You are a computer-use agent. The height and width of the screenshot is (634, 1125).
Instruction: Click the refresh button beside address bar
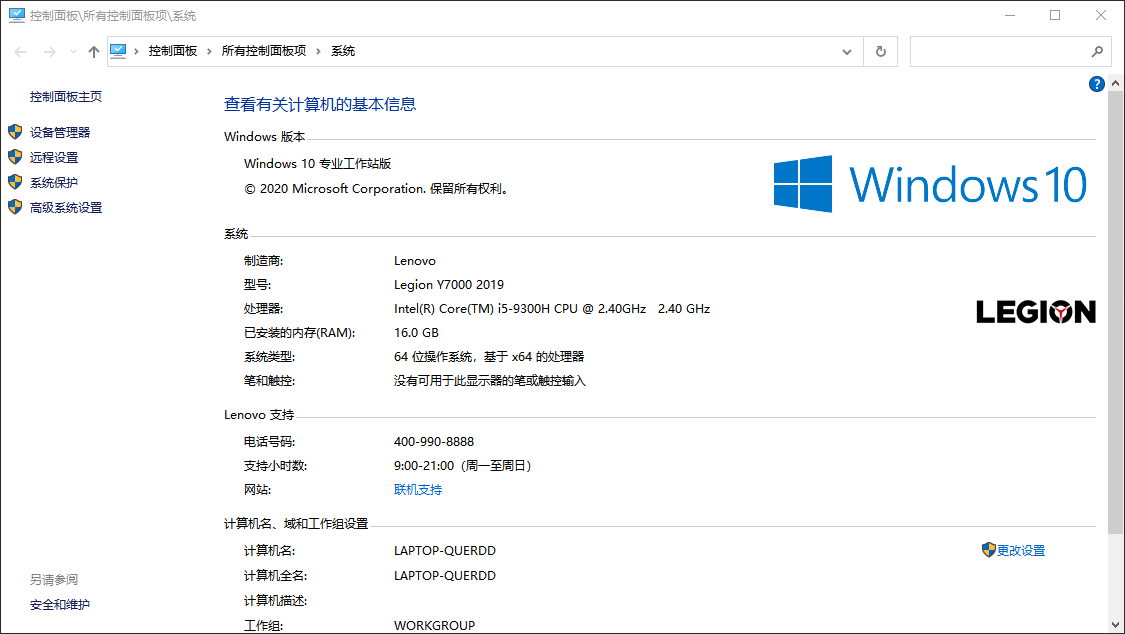point(880,52)
